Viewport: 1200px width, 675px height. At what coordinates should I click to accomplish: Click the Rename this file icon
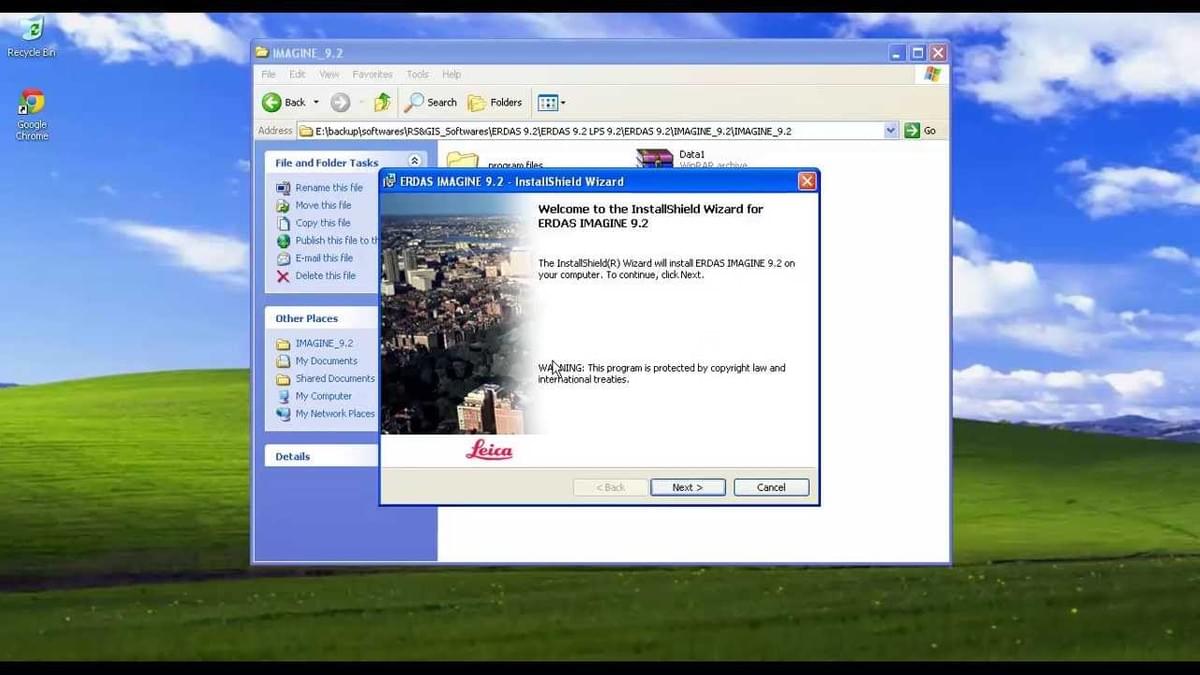click(x=283, y=188)
